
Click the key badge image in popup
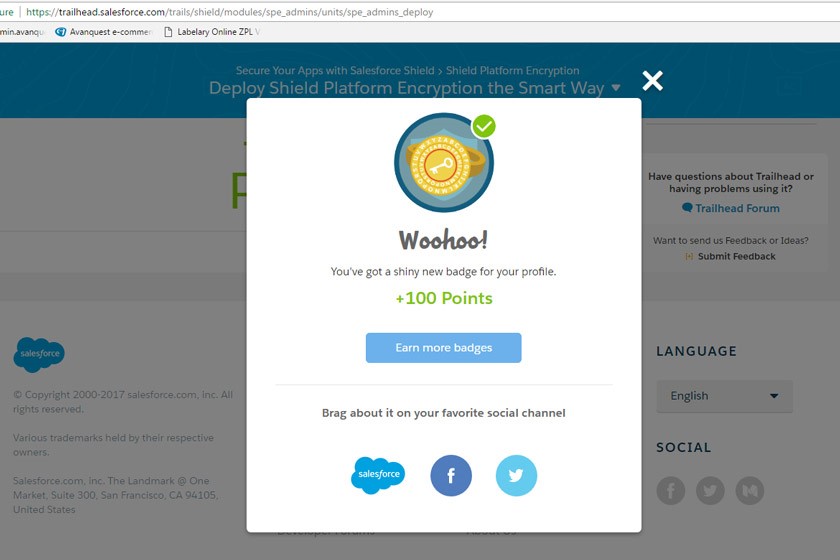tap(444, 162)
